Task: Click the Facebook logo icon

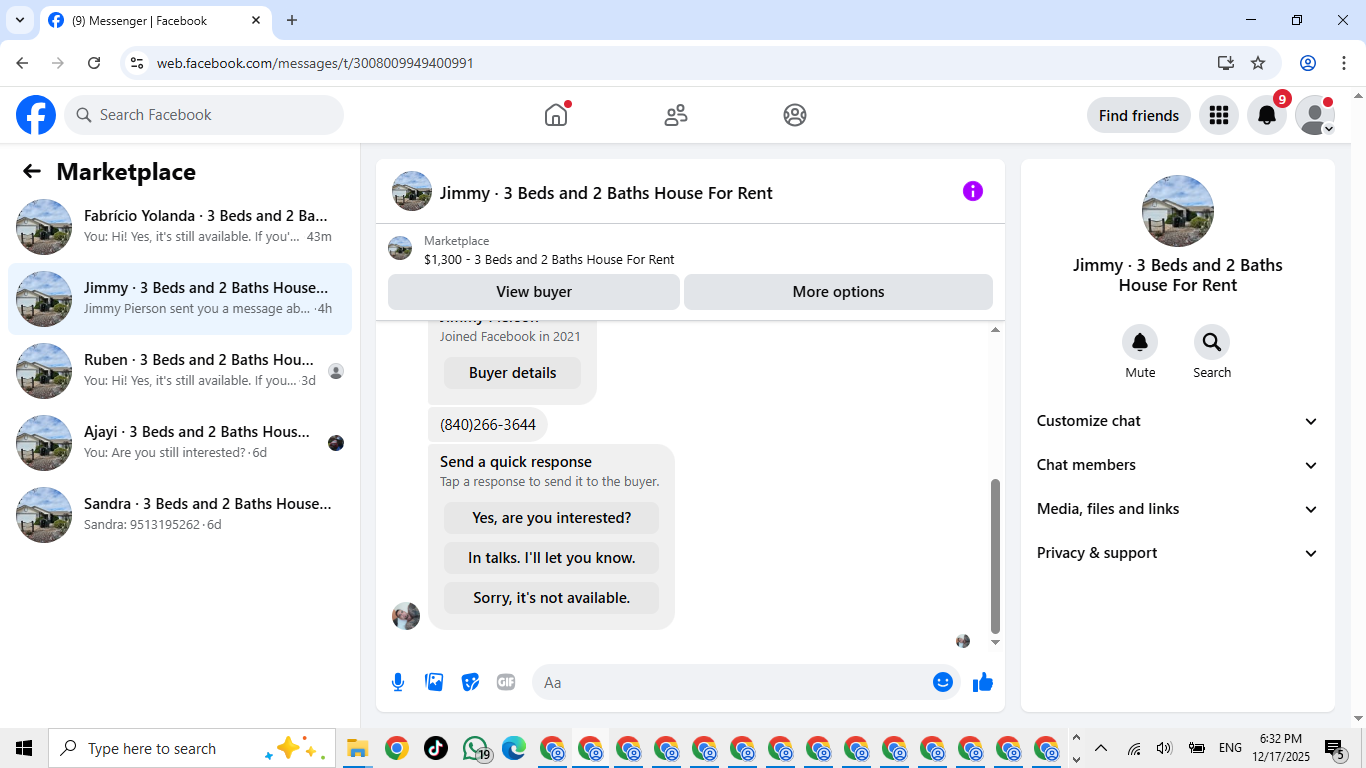Action: coord(36,115)
